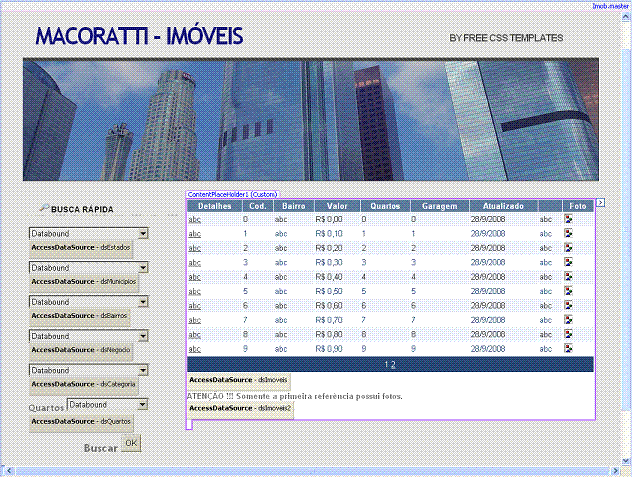
Task: Open the dropdown above dsEstados data source
Action: (x=143, y=233)
